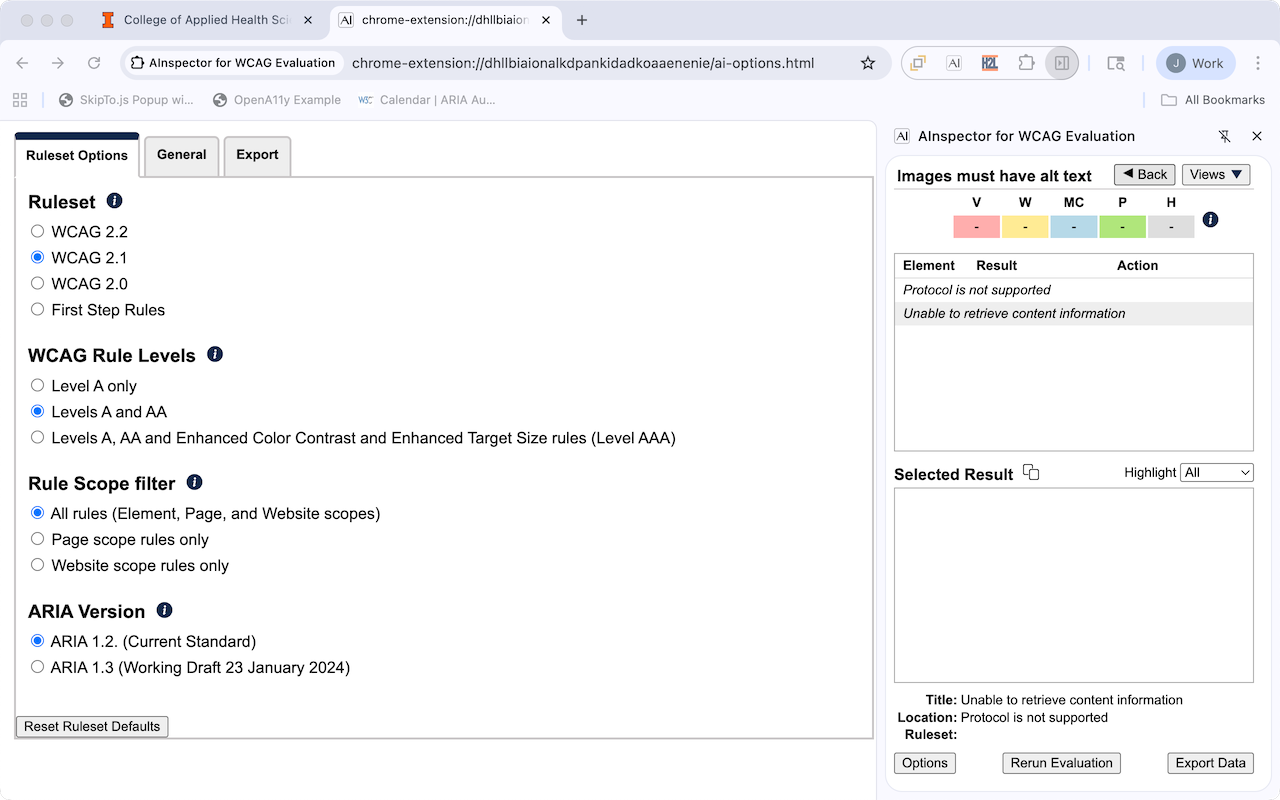
Task: Open the Work profile menu
Action: (x=1195, y=63)
